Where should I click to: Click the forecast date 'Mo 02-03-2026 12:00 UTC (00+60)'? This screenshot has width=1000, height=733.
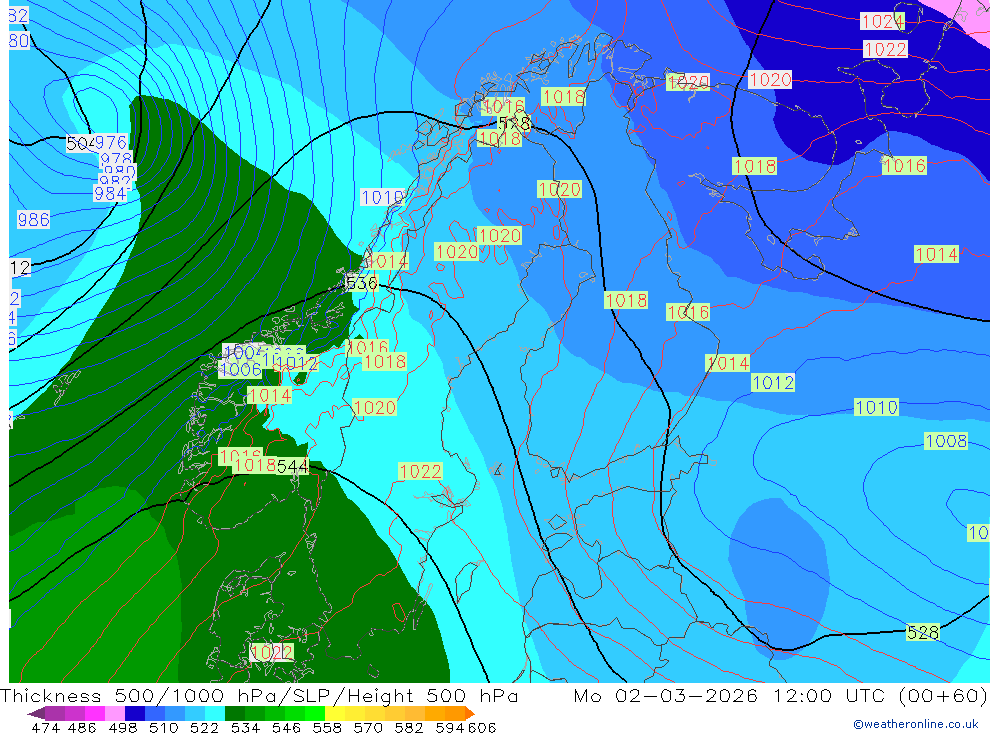[x=781, y=695]
